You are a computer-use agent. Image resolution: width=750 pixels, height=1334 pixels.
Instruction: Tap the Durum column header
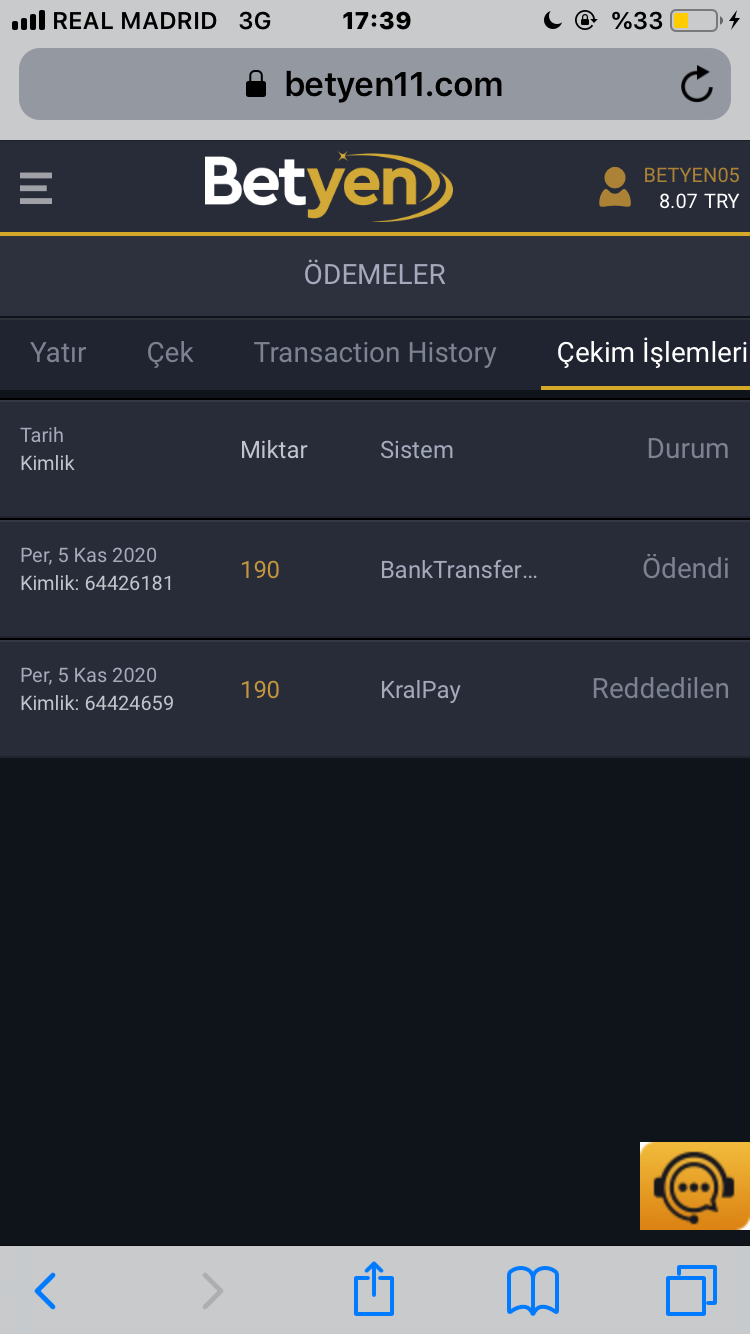(687, 449)
